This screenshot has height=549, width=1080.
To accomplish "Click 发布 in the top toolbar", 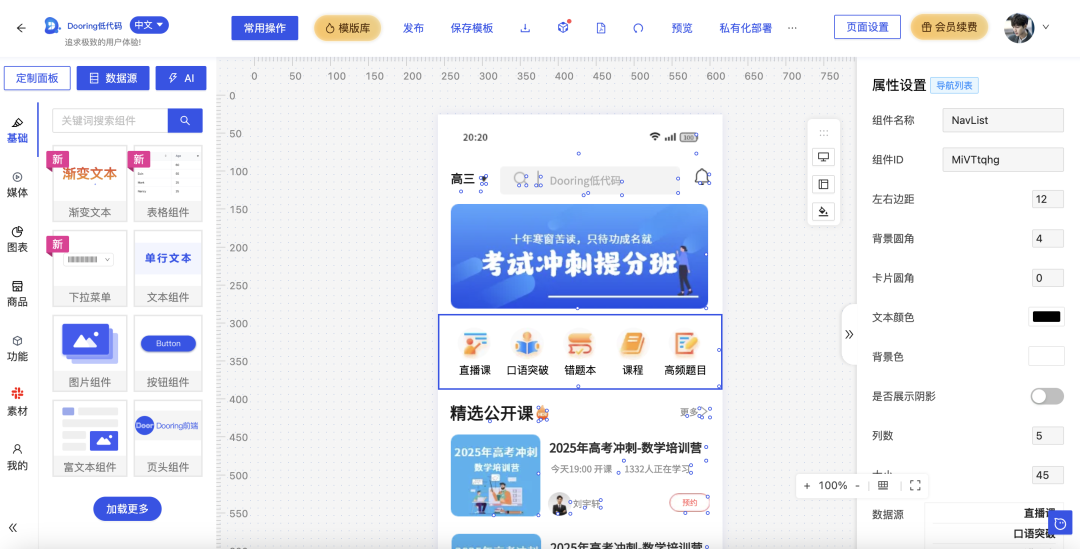I will coord(413,28).
